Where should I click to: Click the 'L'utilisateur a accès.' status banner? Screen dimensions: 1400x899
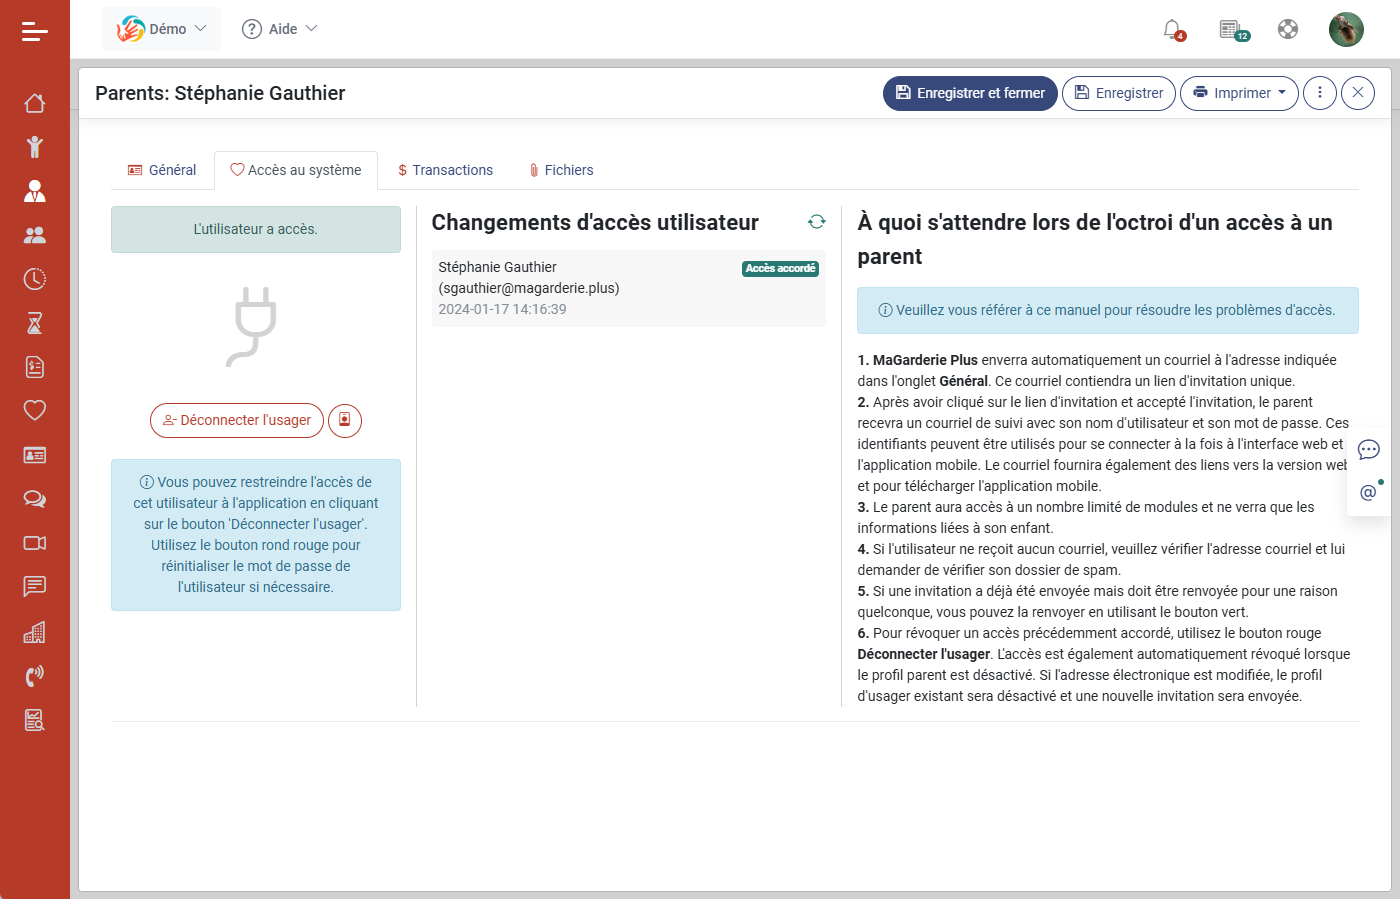[256, 229]
